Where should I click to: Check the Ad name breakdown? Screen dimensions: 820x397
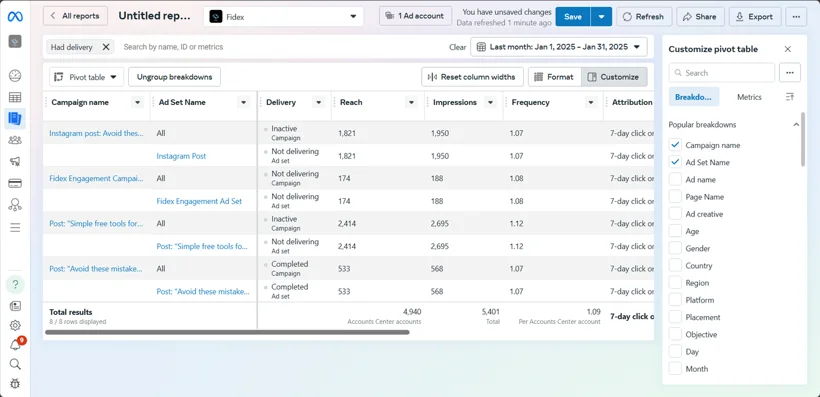point(676,179)
